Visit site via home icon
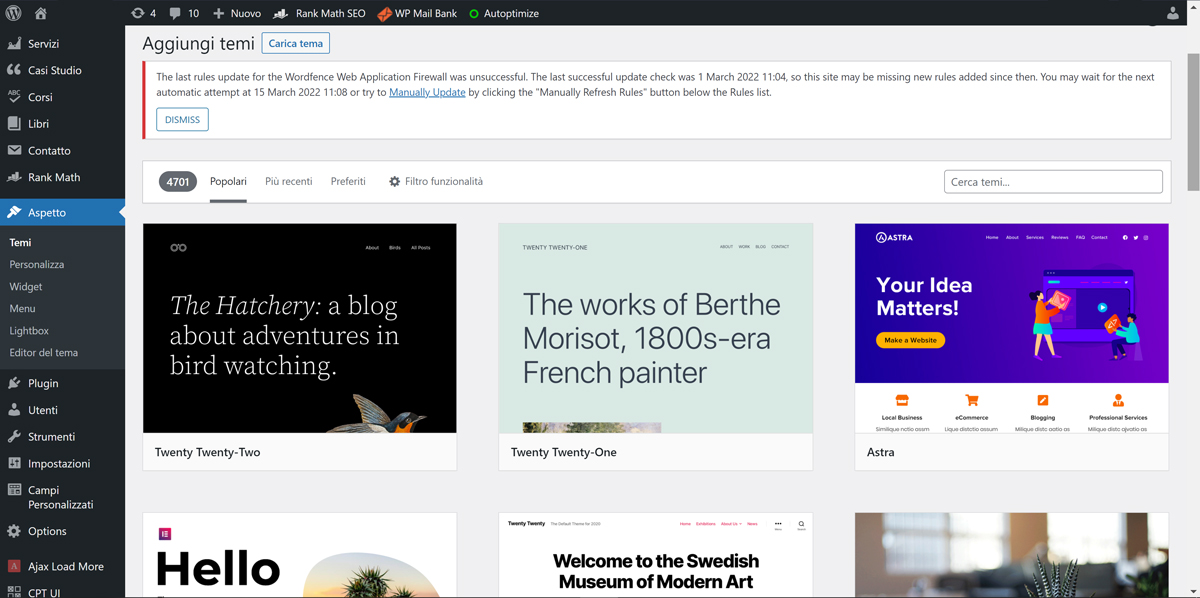Screen dimensions: 1200x598 click(41, 13)
